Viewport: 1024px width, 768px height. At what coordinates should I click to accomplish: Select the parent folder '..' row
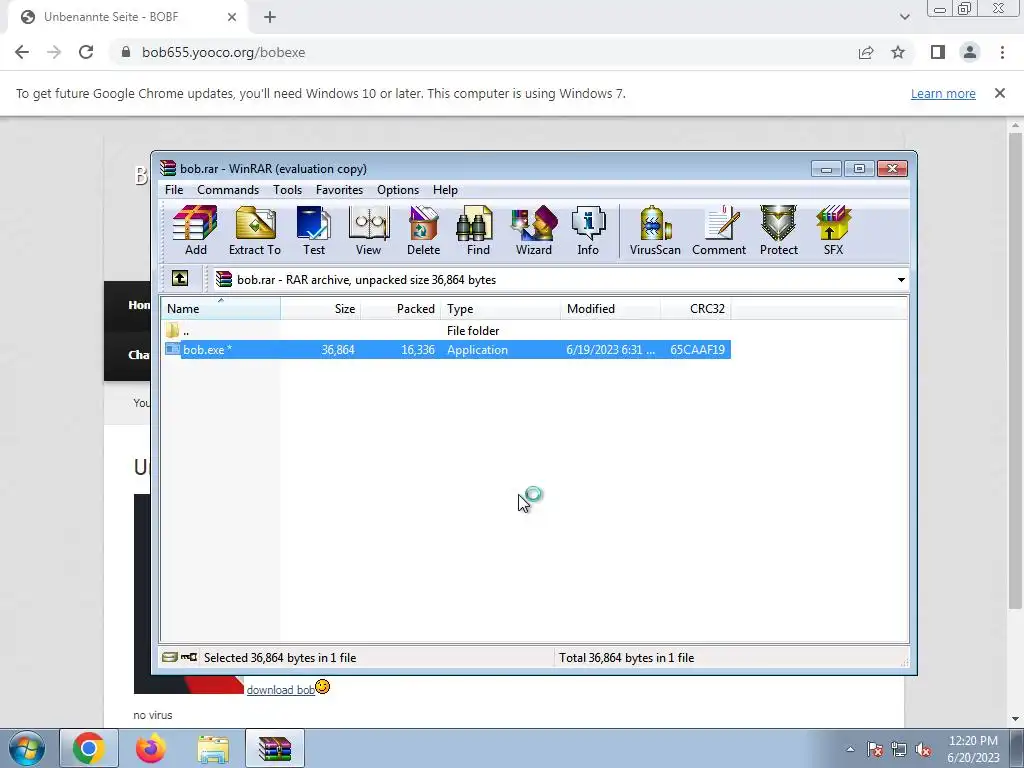pyautogui.click(x=447, y=330)
